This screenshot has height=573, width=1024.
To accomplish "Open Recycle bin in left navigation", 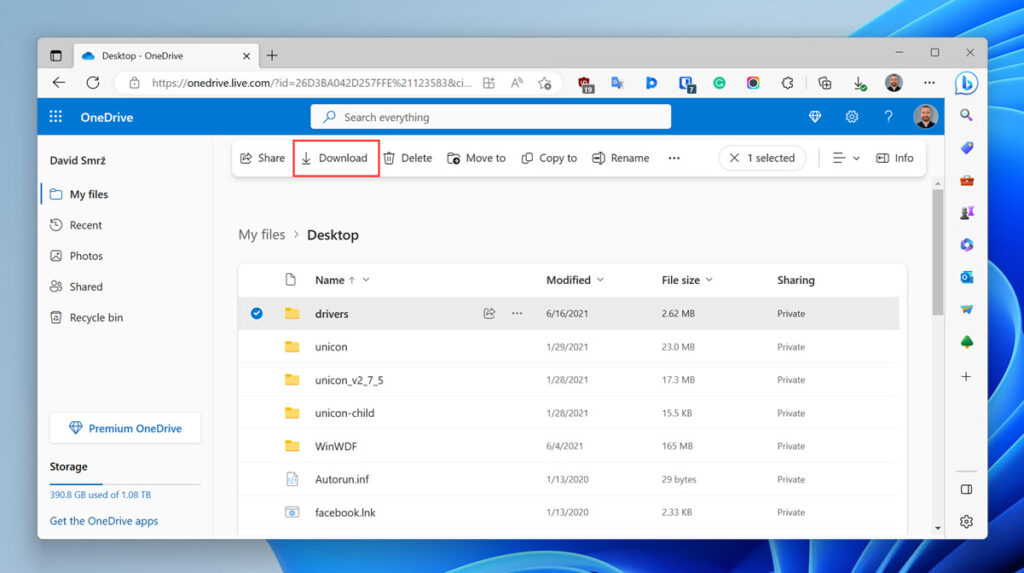I will 96,317.
